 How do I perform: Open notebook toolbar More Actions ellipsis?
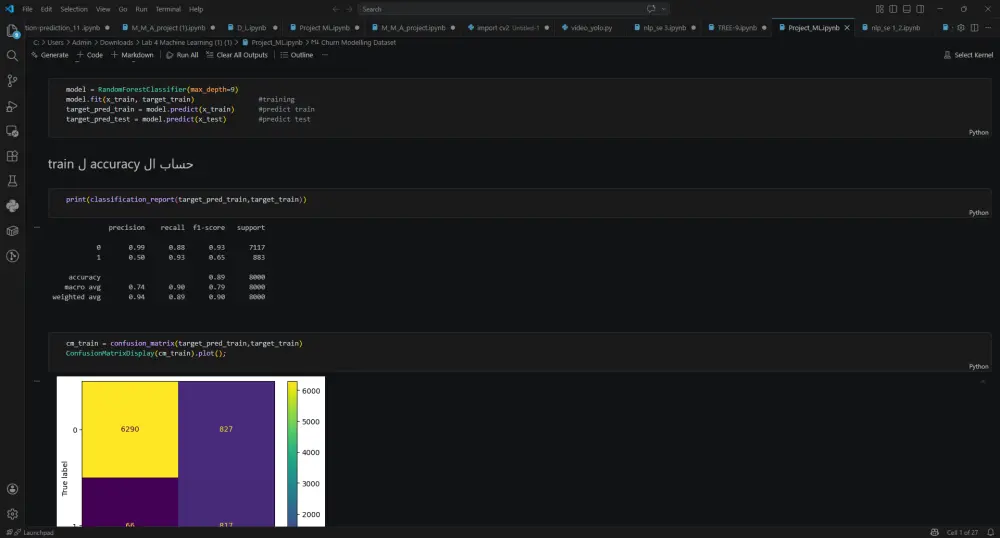pos(325,55)
